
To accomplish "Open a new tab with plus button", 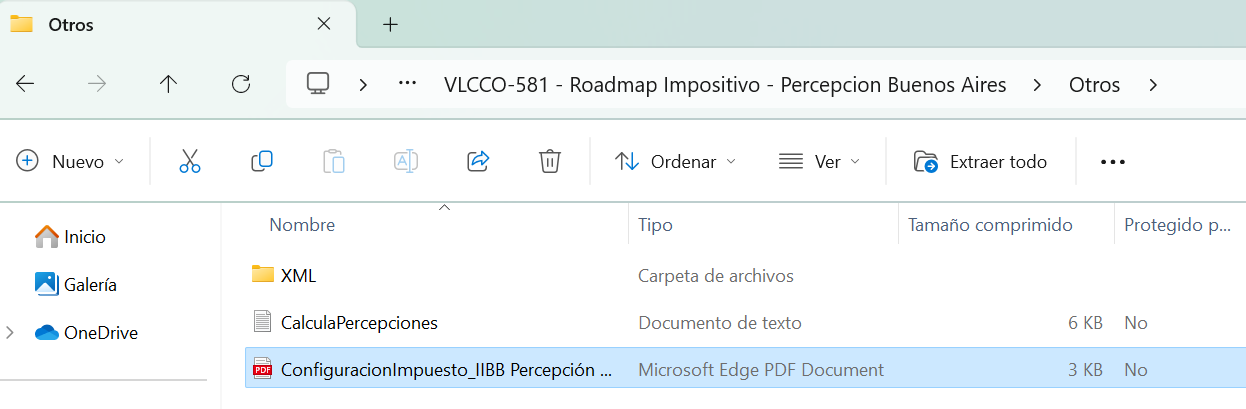I will 390,24.
